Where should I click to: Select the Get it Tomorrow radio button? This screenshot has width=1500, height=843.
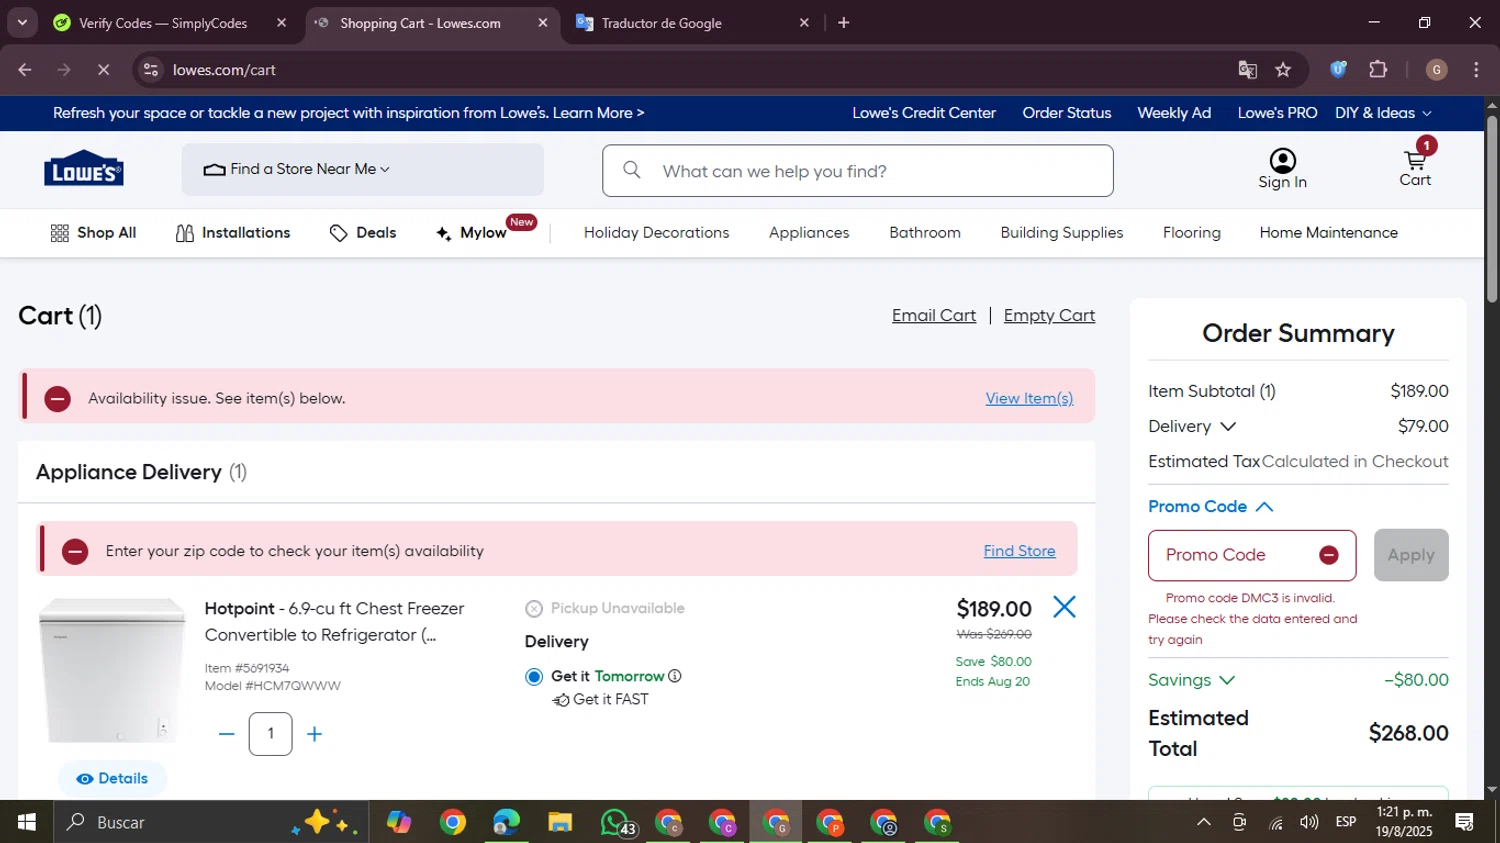(534, 677)
